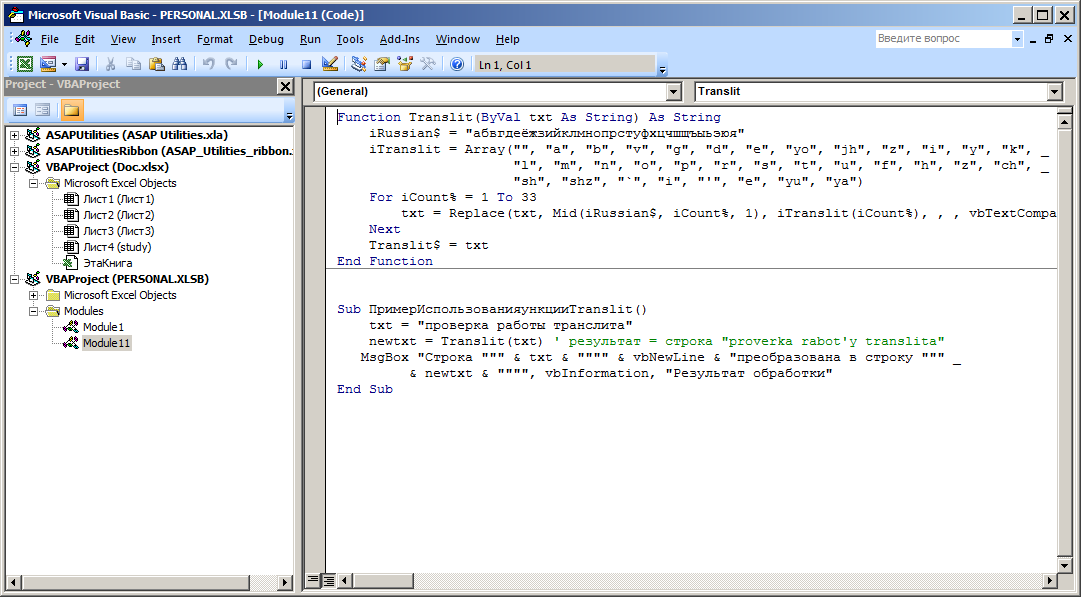This screenshot has width=1081, height=597.
Task: Click Procedure View button at code window bottom
Action: tap(312, 580)
